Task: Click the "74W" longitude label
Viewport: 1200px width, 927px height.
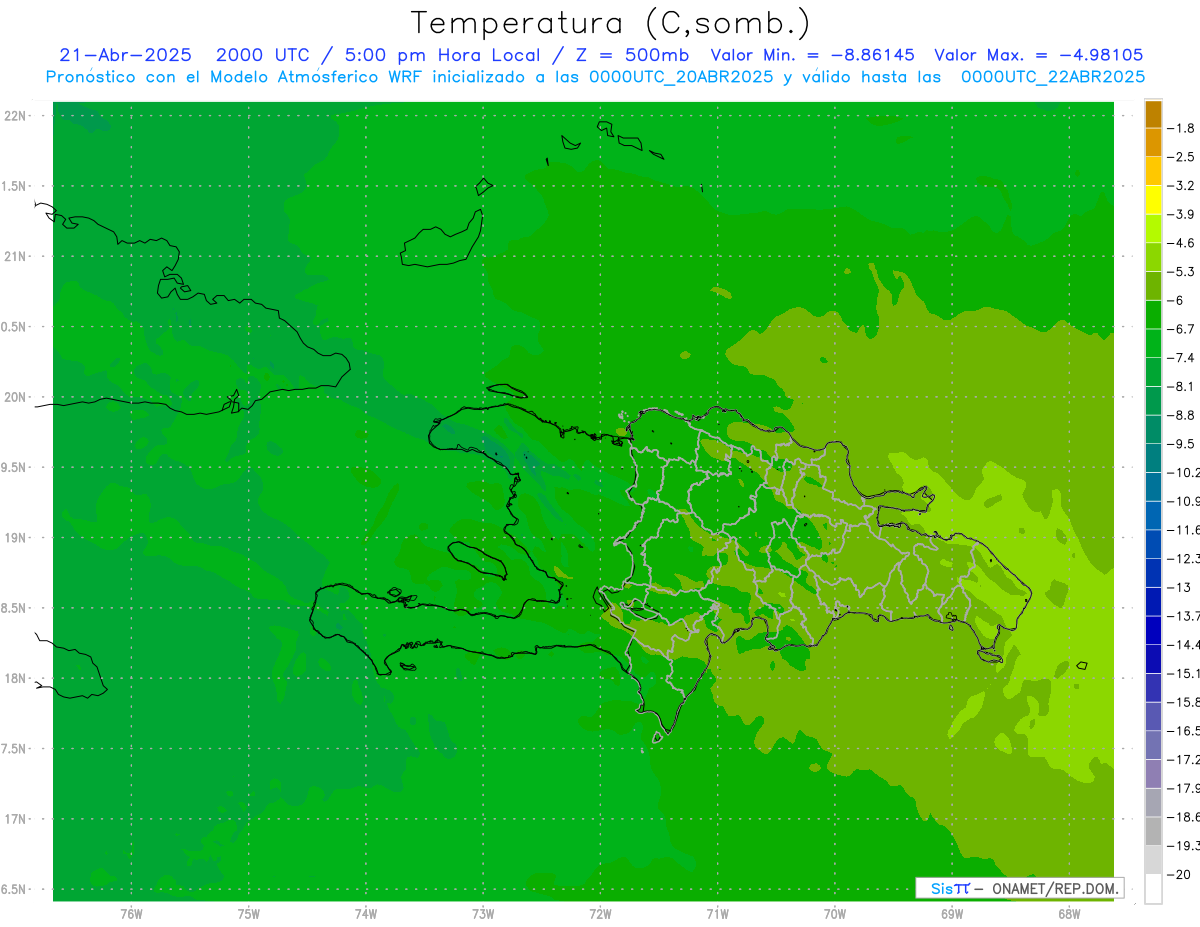Action: 366,913
